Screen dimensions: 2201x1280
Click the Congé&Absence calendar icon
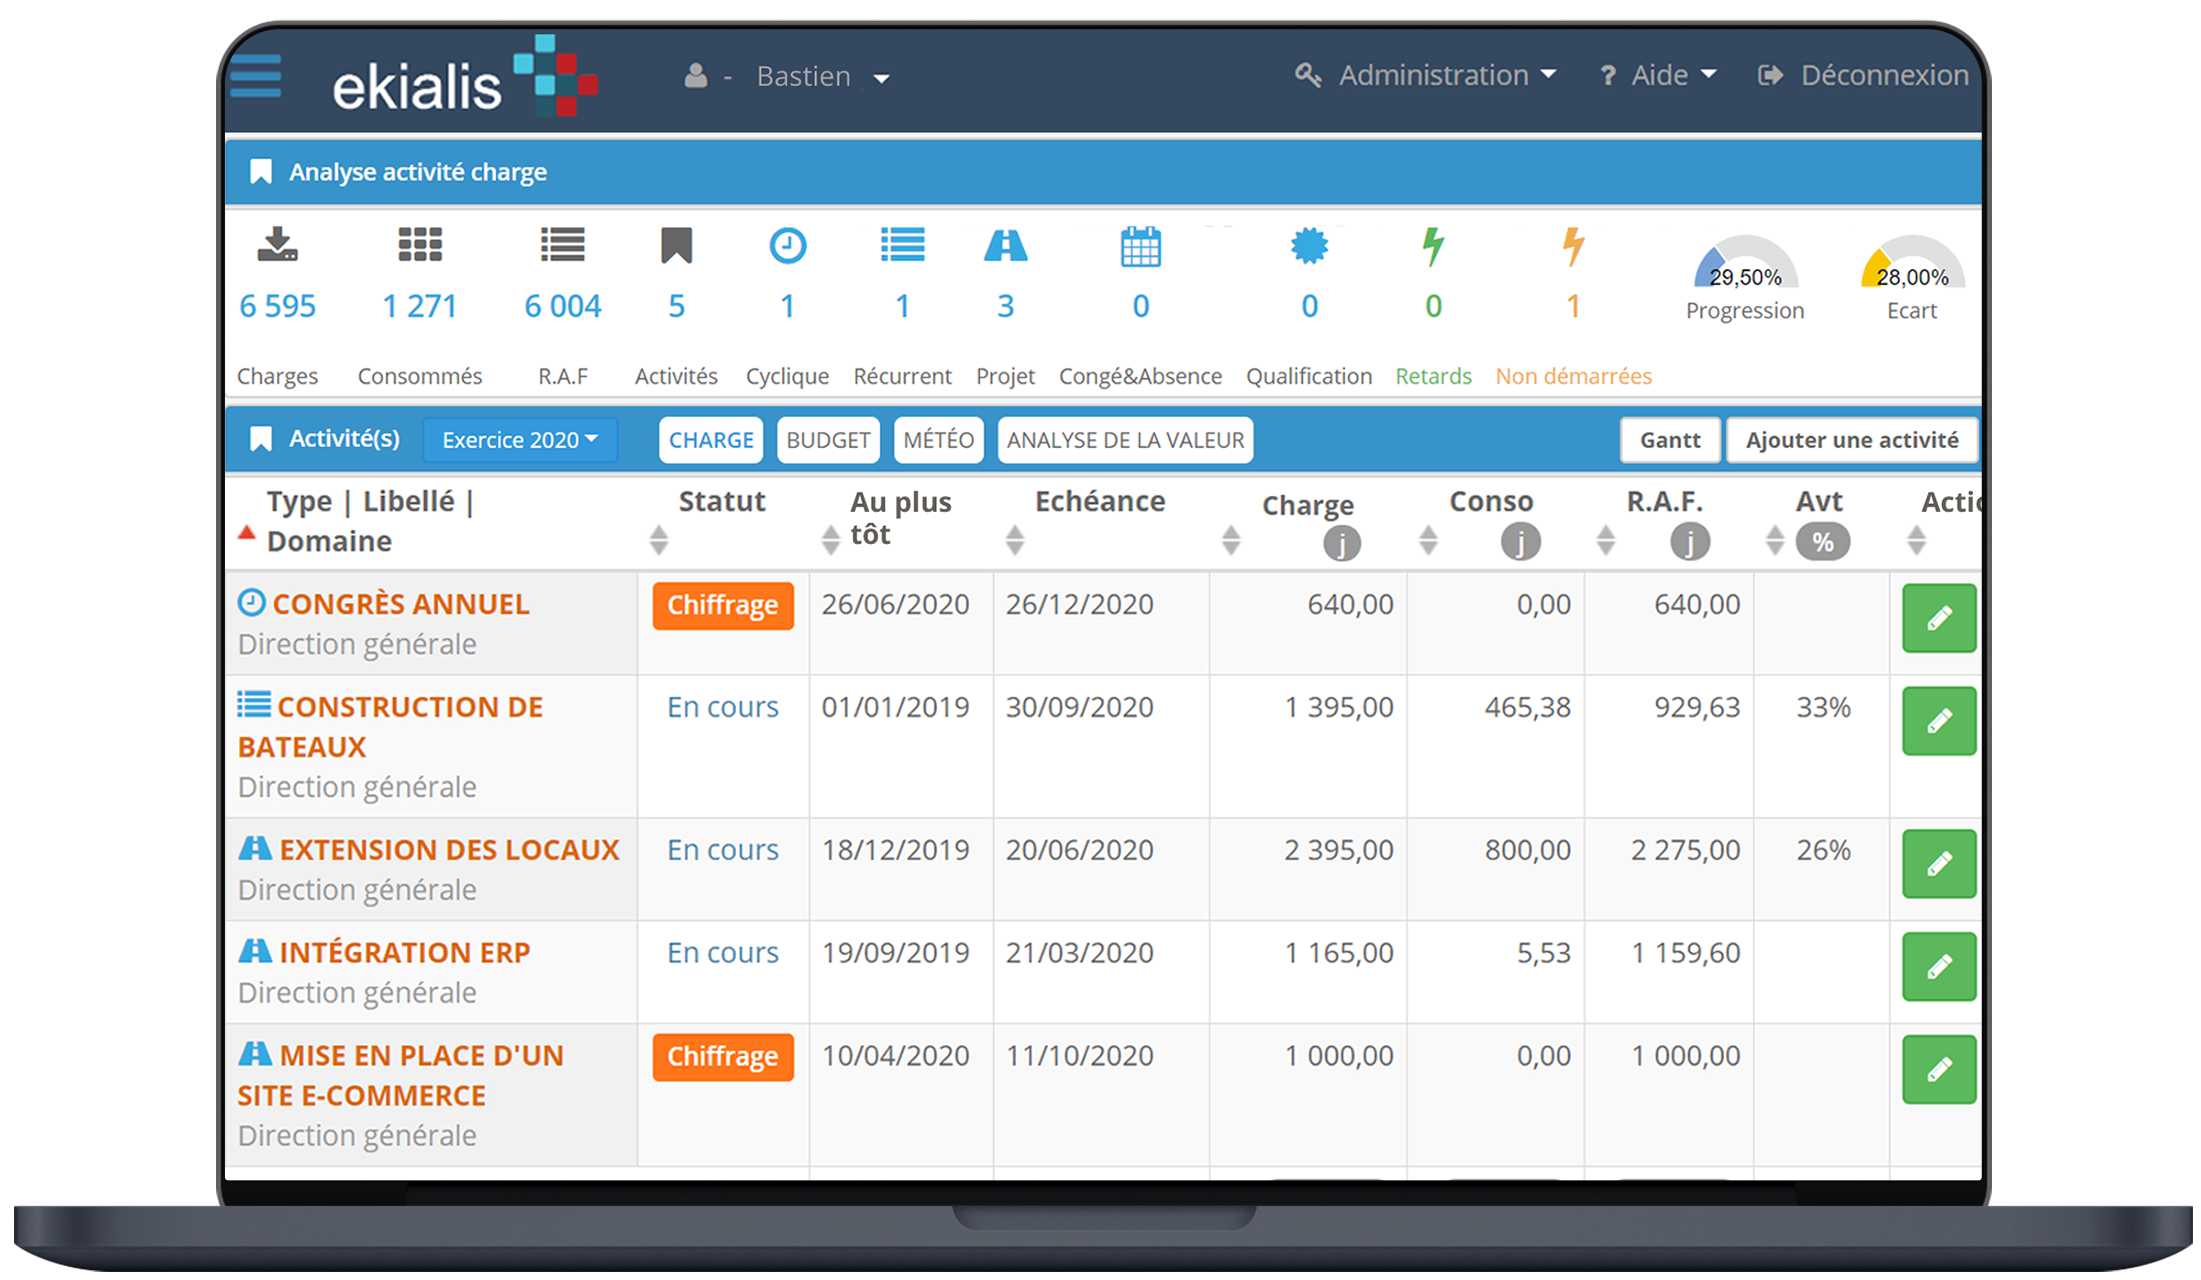pyautogui.click(x=1141, y=246)
